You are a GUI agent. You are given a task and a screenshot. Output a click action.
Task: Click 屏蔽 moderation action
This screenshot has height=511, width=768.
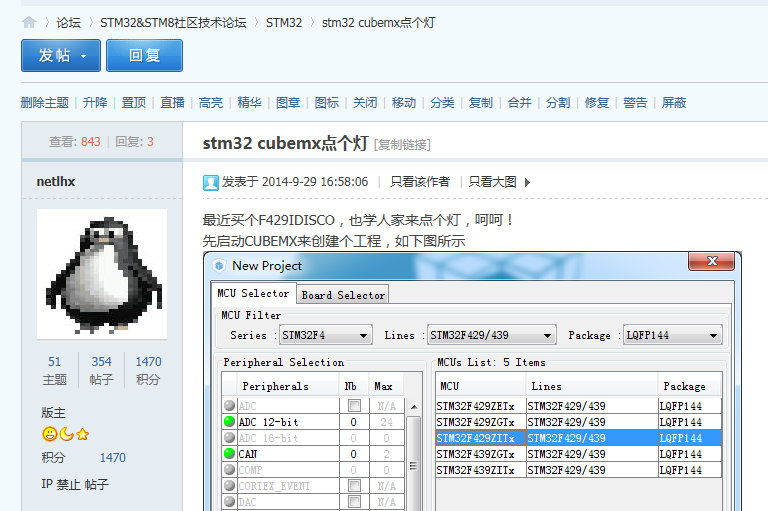pyautogui.click(x=674, y=102)
